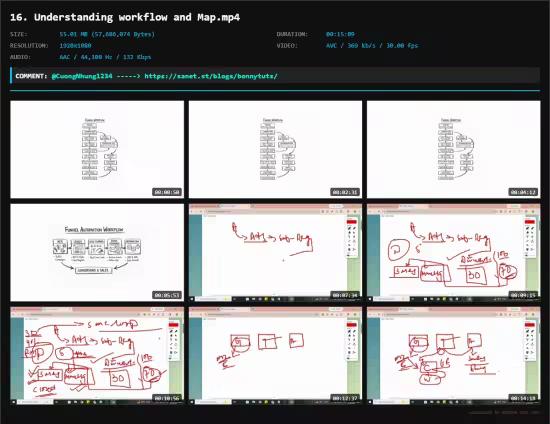Click the "VIDEO:" label

click(287, 46)
